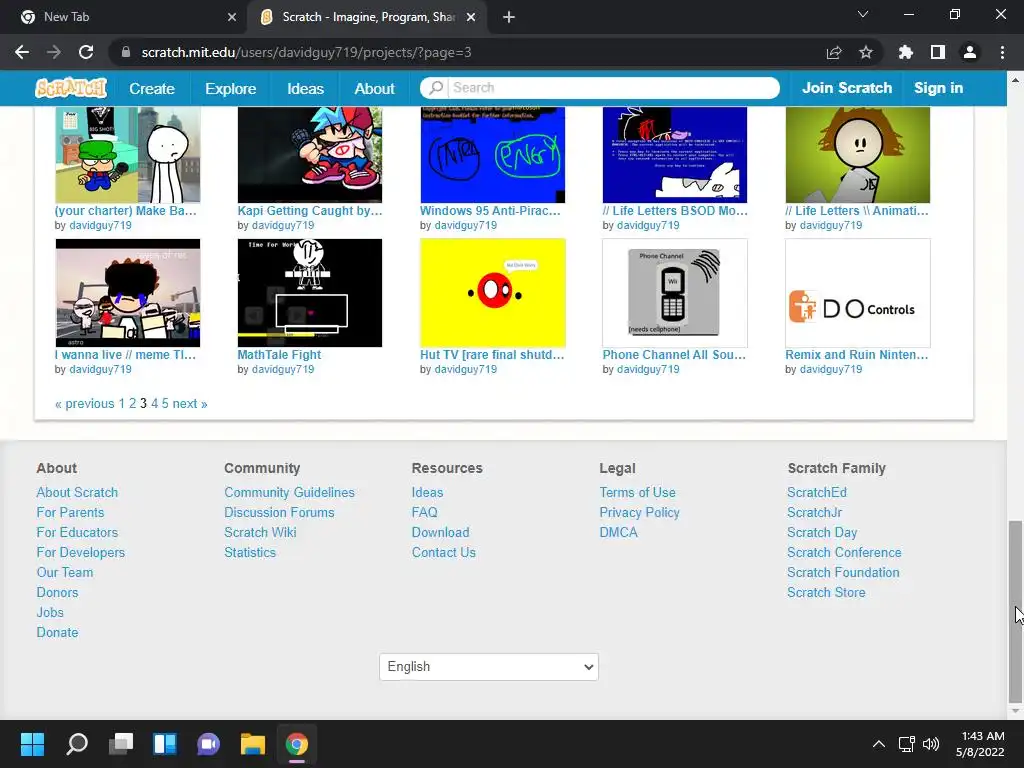Image resolution: width=1024 pixels, height=768 pixels.
Task: Open Windows Start menu
Action: coord(32,744)
